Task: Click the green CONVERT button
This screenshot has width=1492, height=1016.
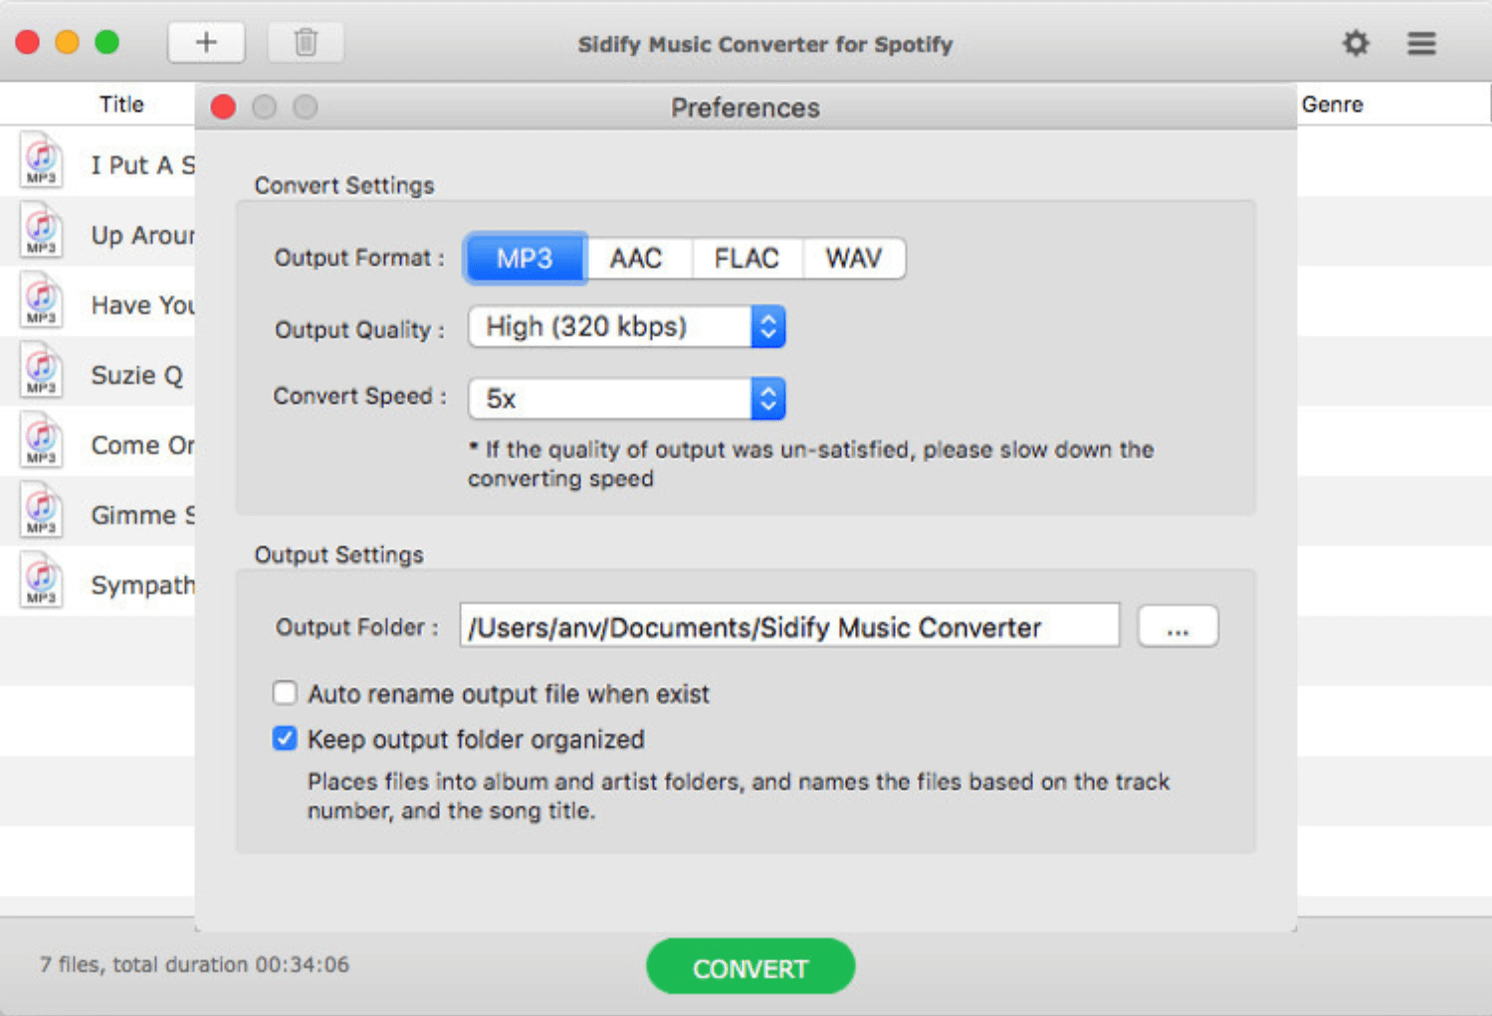Action: 751,967
